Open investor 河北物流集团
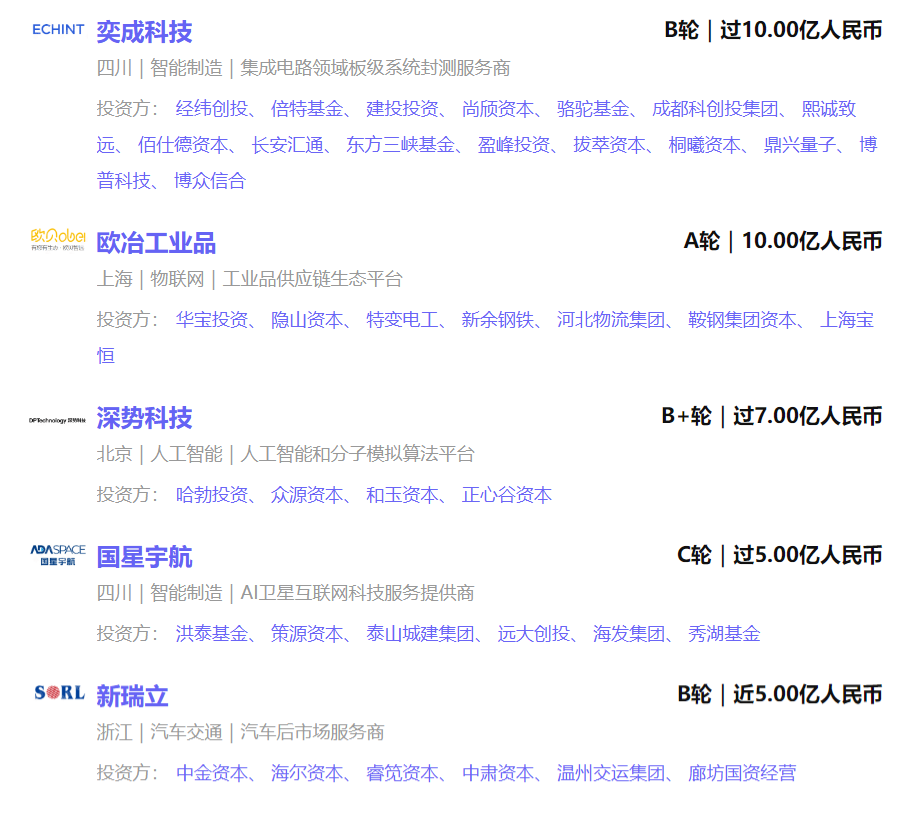This screenshot has width=909, height=824. click(x=611, y=320)
